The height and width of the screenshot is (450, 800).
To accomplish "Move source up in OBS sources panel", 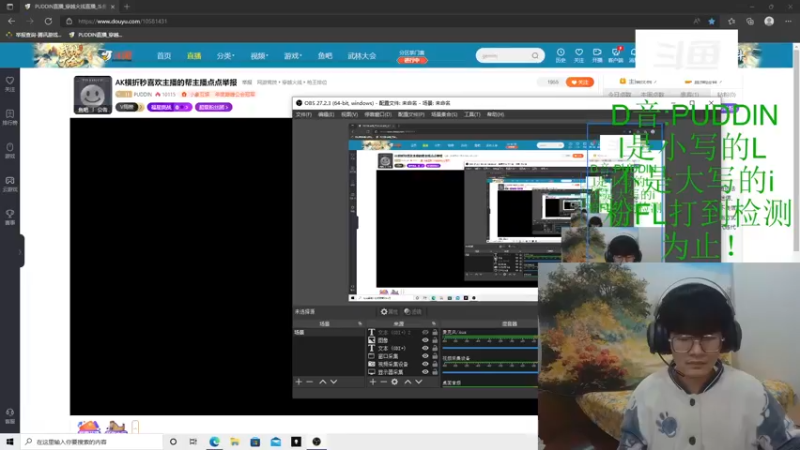I will 408,382.
